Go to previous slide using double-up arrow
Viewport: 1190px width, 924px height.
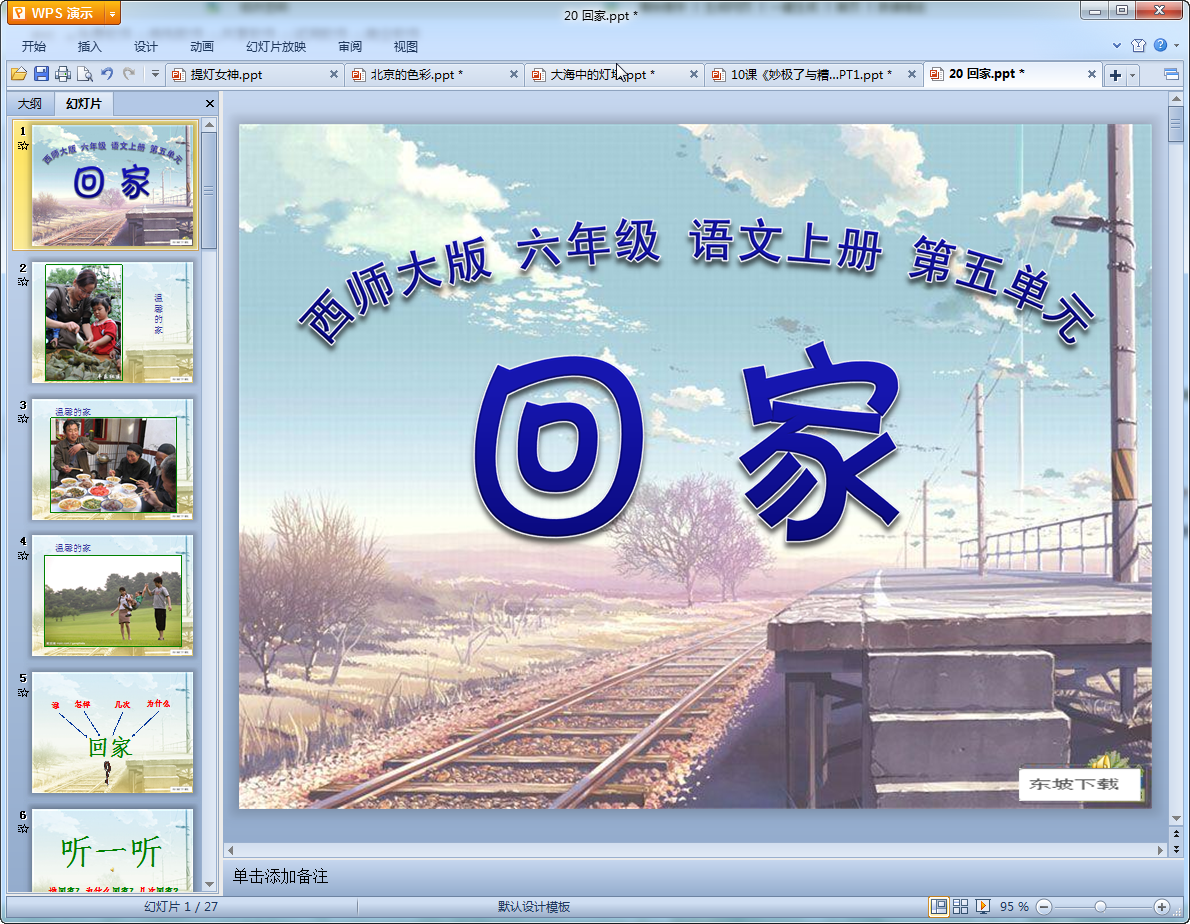coord(1176,834)
